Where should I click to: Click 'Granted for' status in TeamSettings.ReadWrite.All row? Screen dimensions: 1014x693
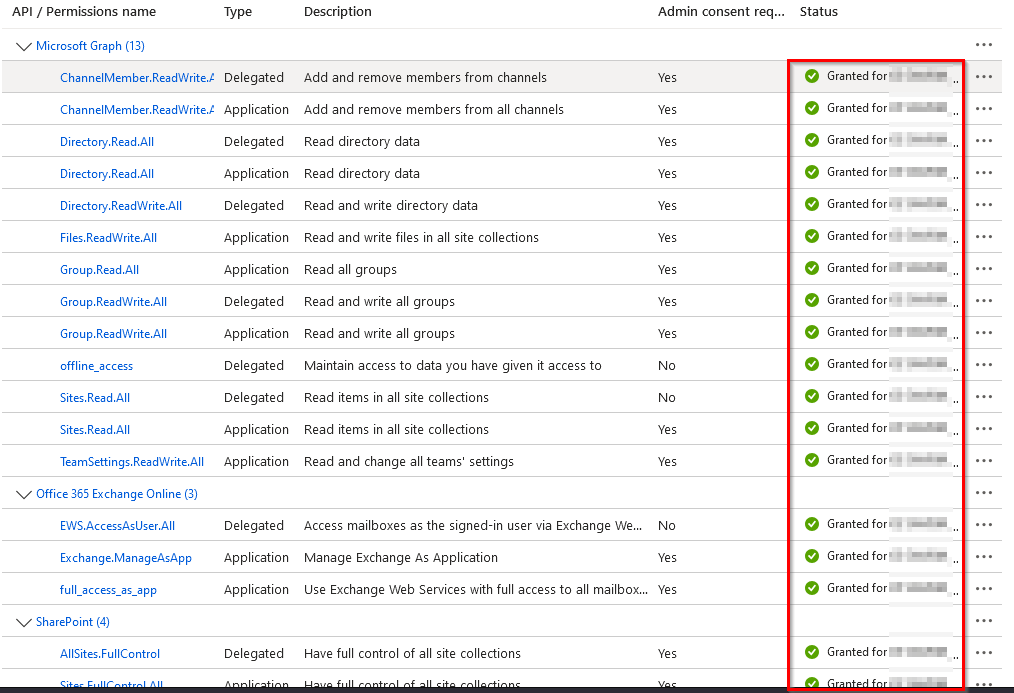click(x=857, y=460)
